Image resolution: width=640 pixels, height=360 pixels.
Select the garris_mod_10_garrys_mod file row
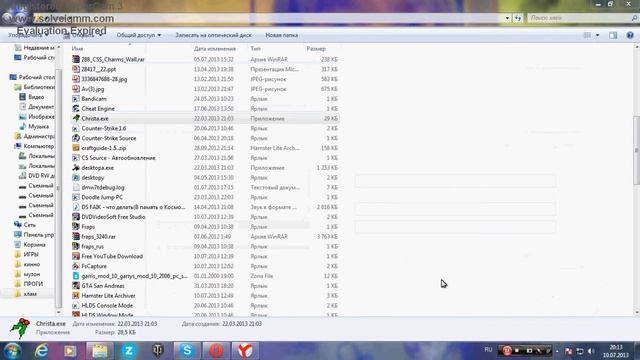205,276
